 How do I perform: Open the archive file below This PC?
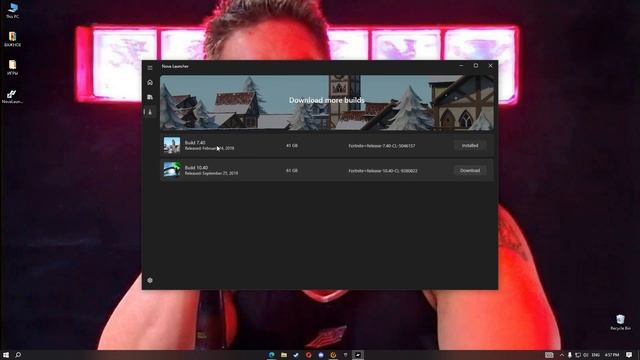13,39
